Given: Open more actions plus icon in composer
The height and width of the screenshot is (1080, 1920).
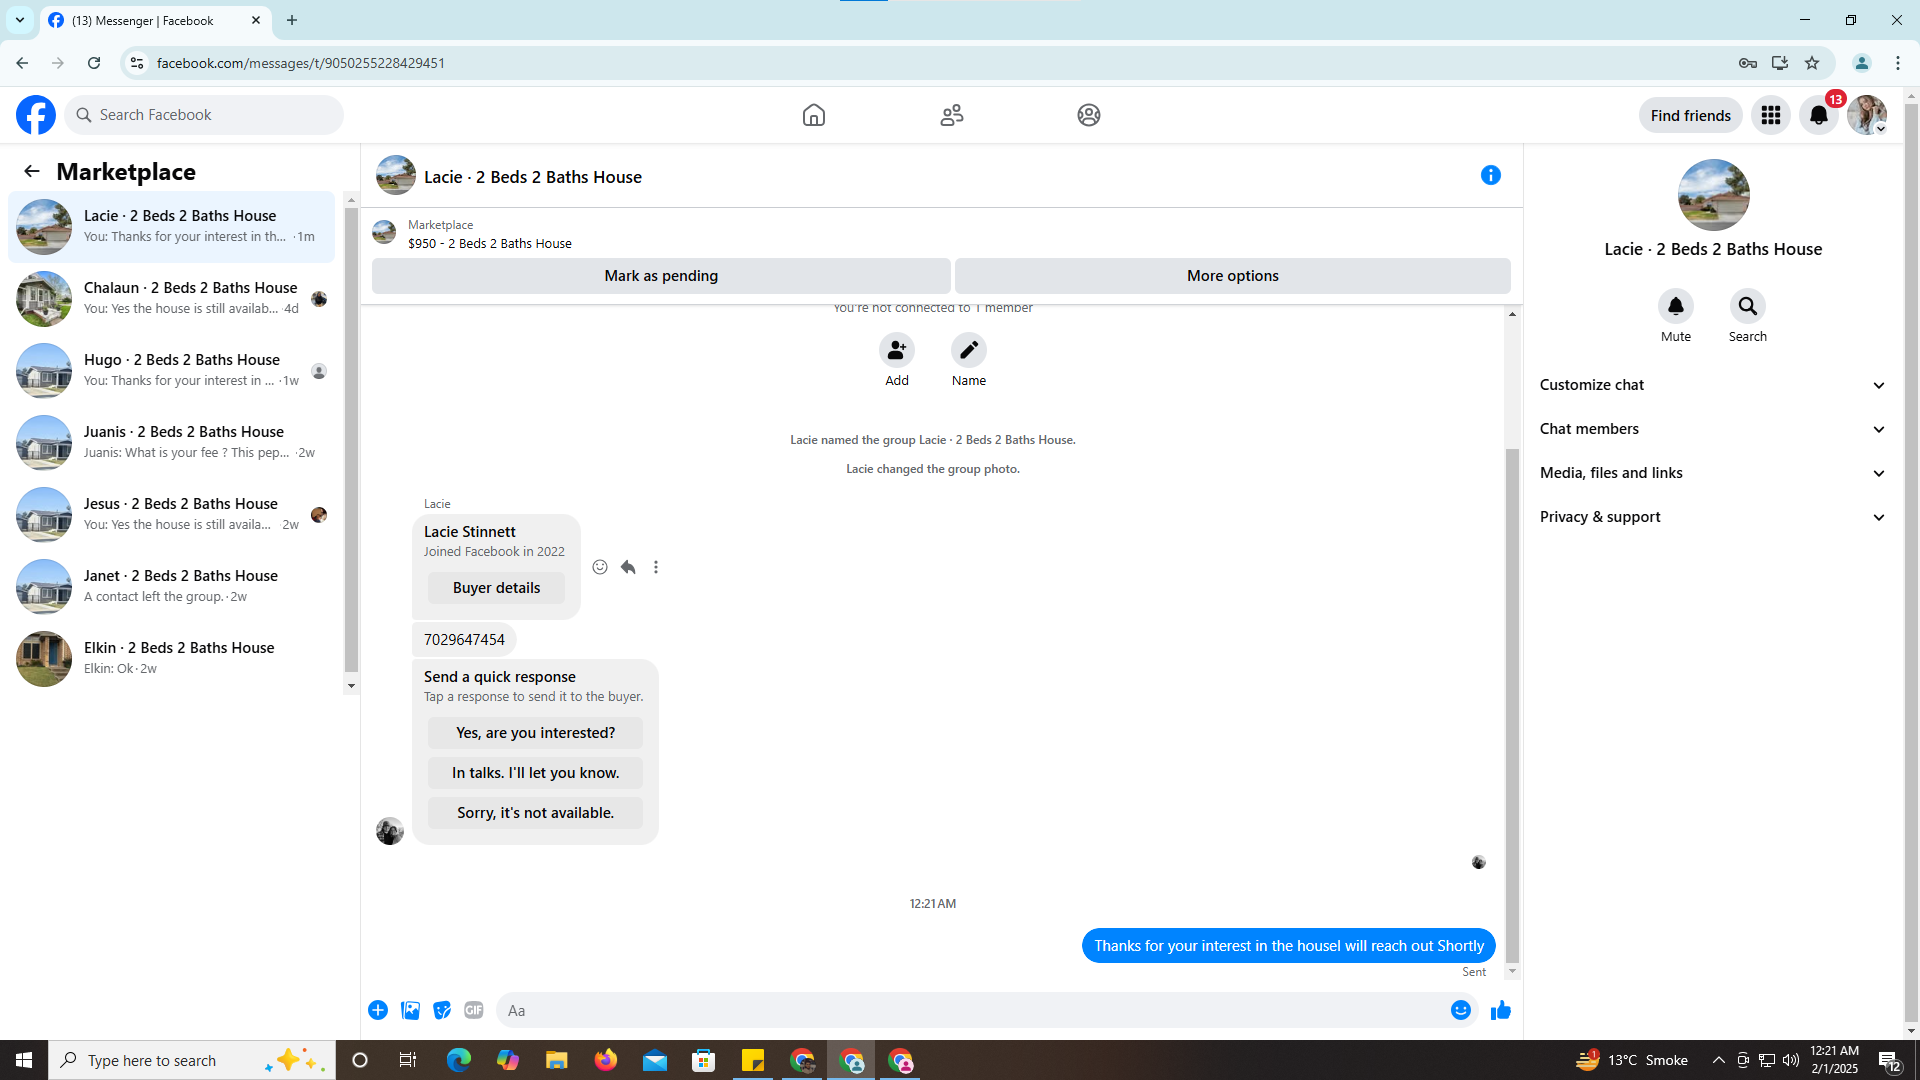Looking at the screenshot, I should point(378,1010).
